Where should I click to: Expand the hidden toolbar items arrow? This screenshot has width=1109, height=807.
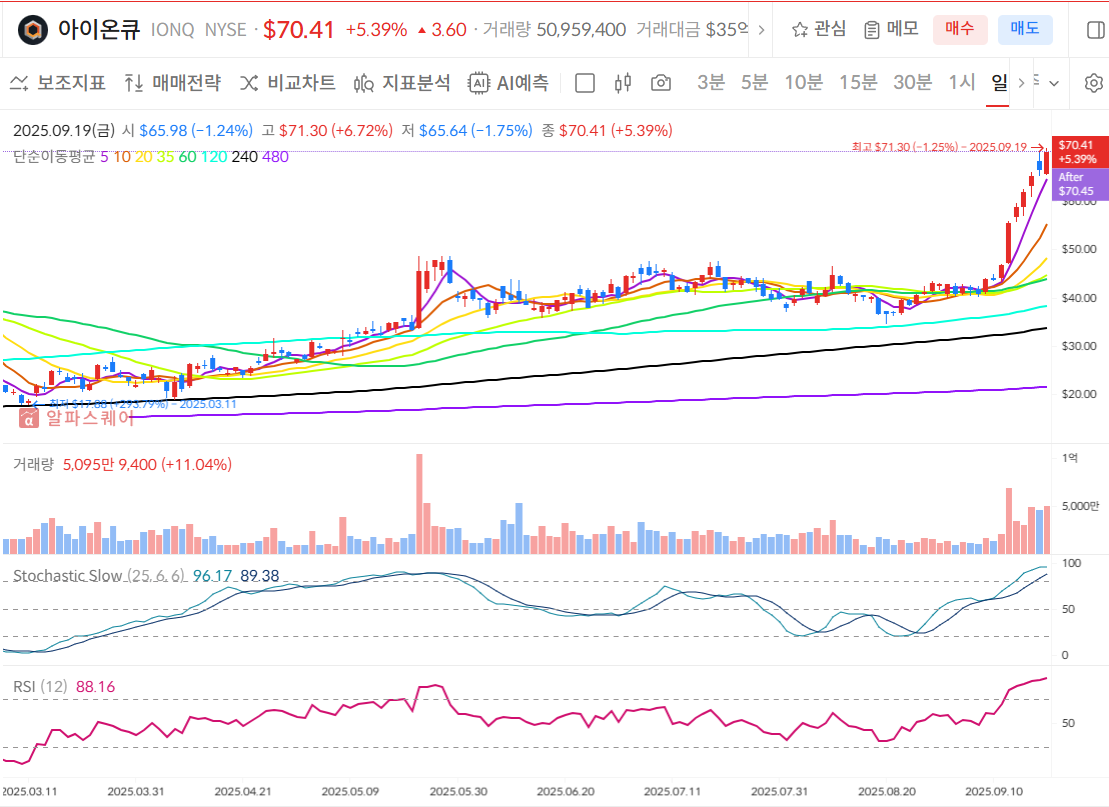coord(1021,83)
